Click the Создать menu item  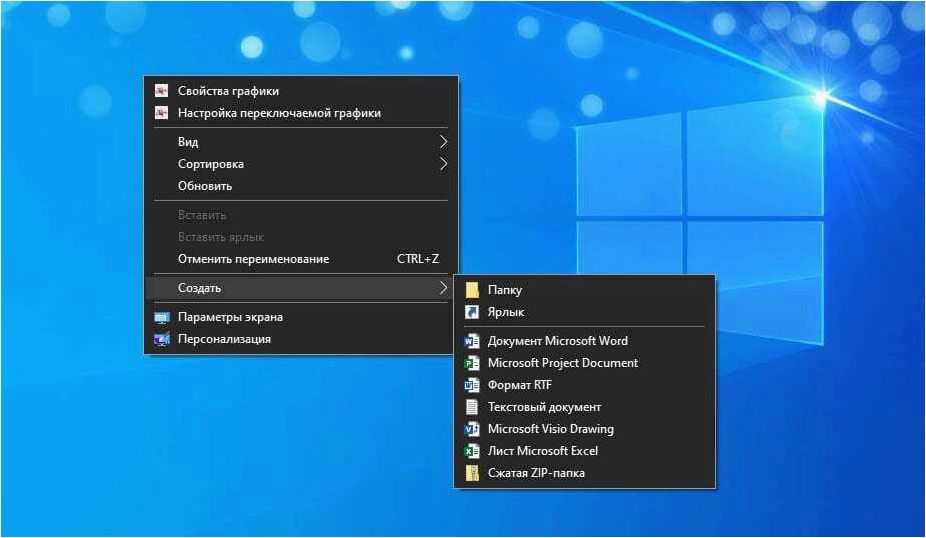(301, 288)
